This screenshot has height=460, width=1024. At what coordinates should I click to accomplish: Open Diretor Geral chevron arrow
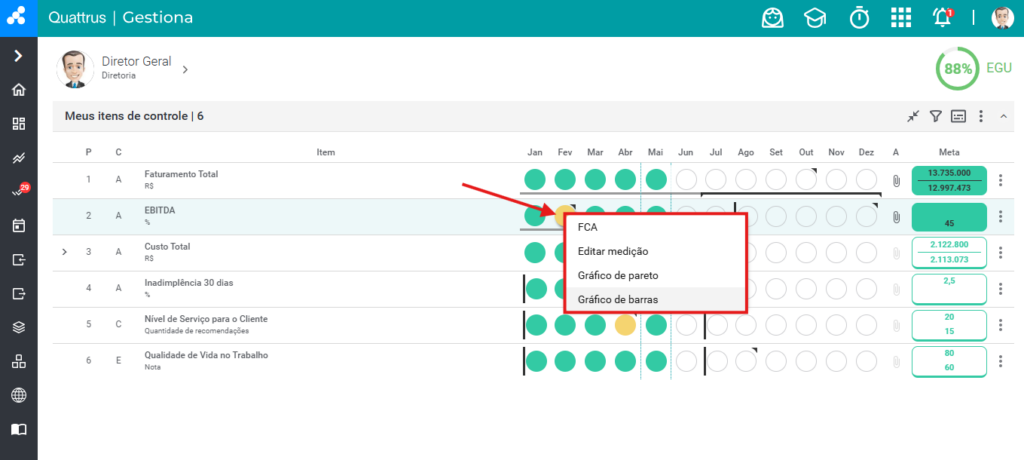185,69
